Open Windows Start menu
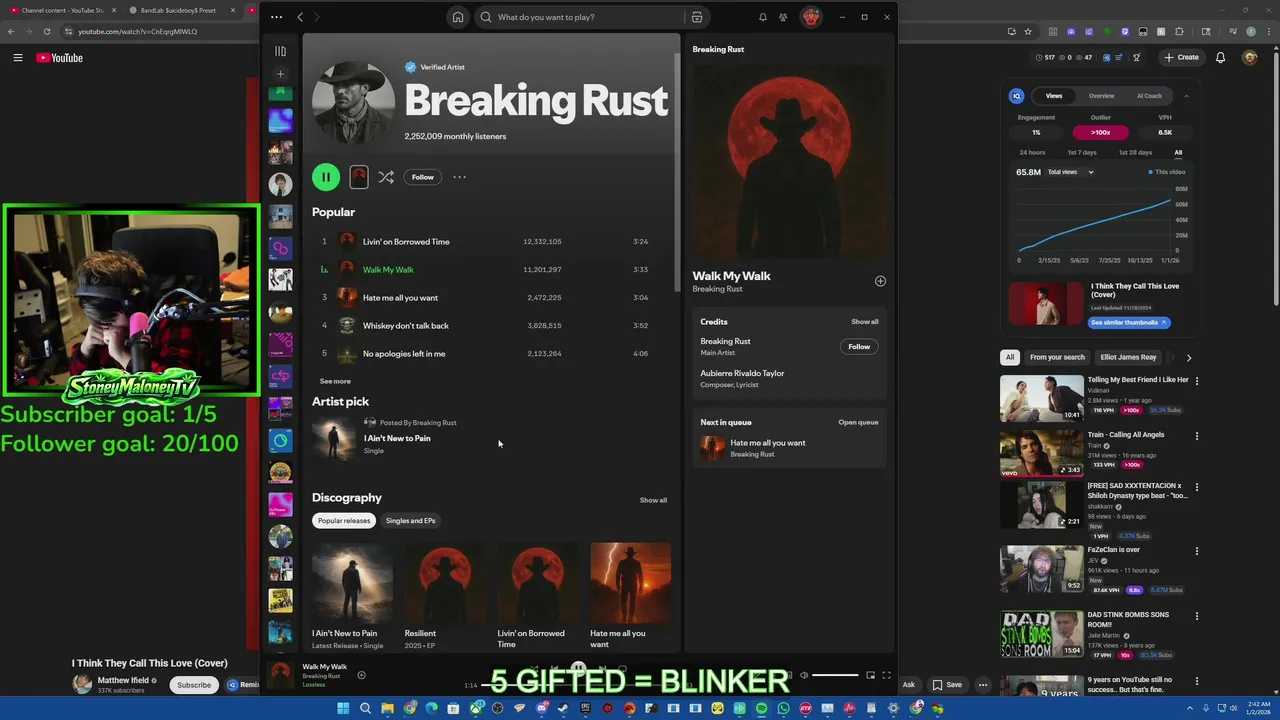Viewport: 1280px width, 720px height. 343,709
